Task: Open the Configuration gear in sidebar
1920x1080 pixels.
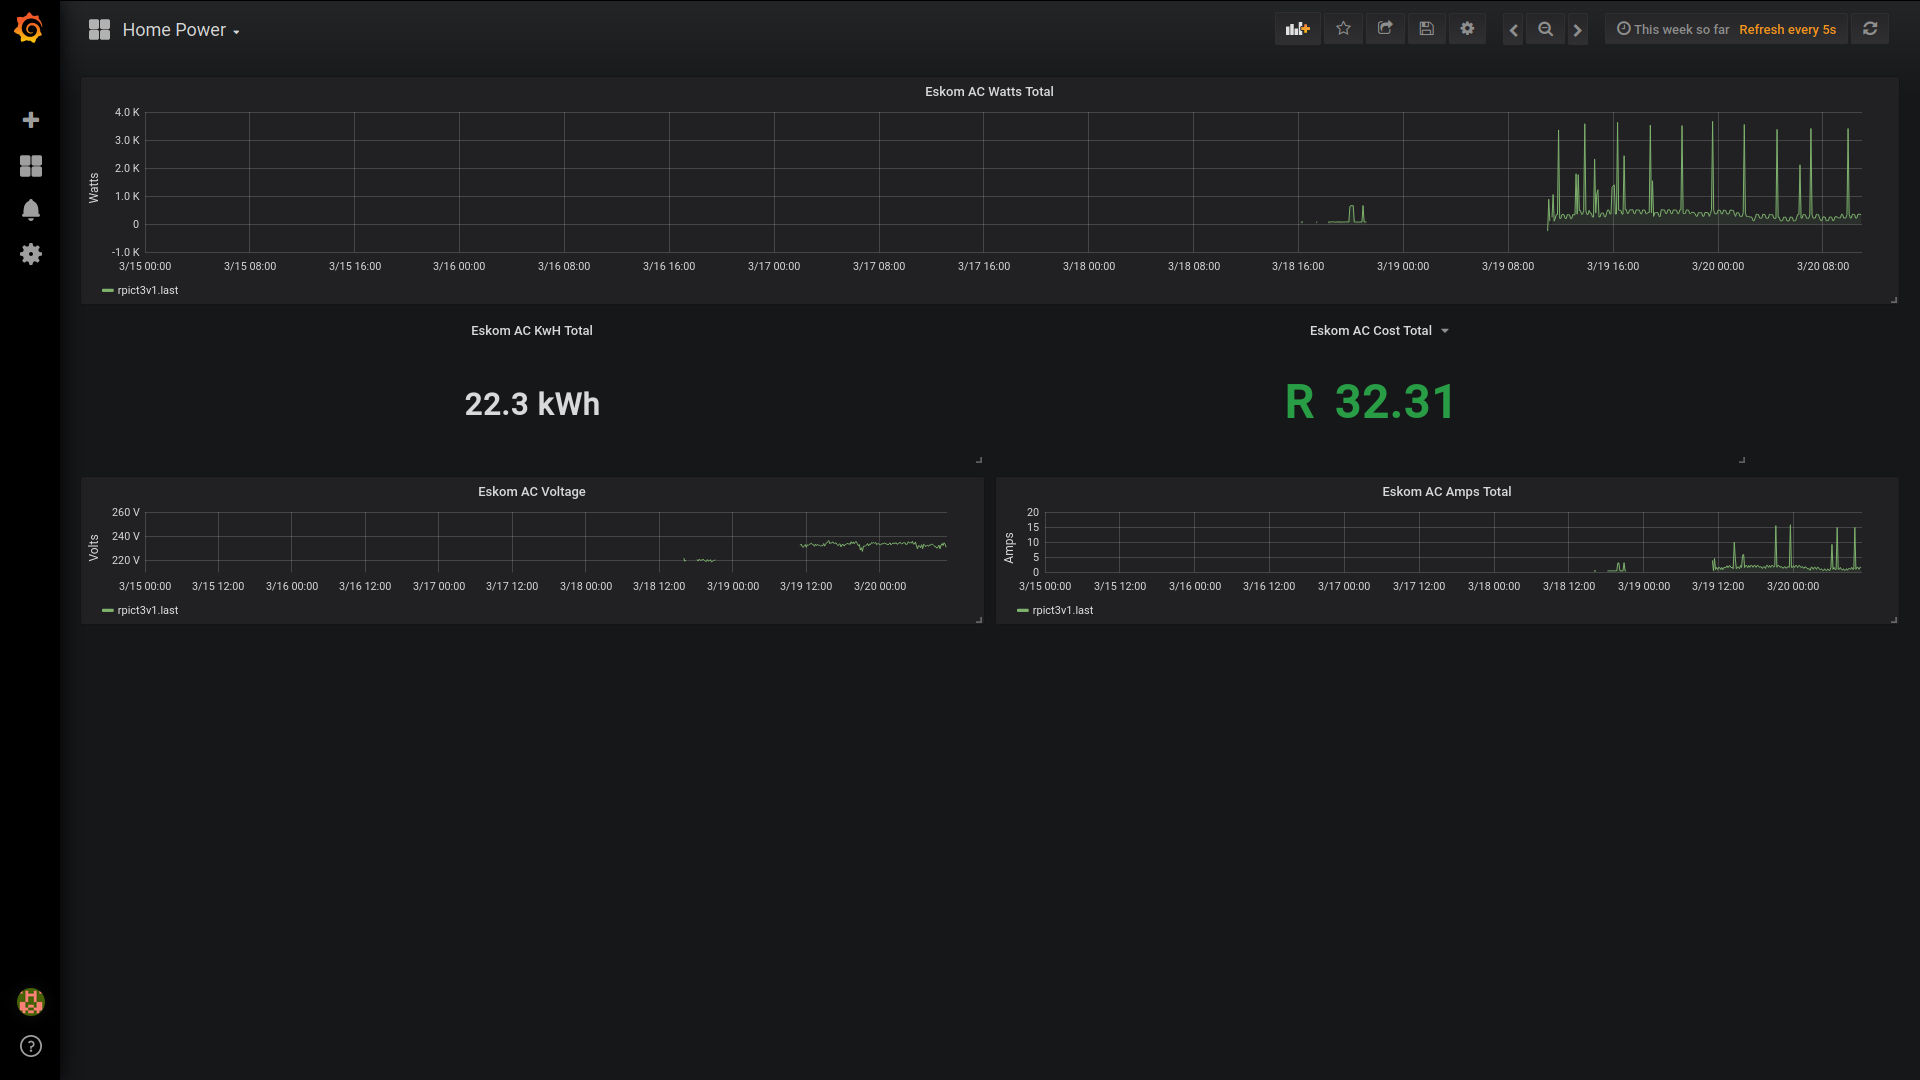Action: pos(31,254)
